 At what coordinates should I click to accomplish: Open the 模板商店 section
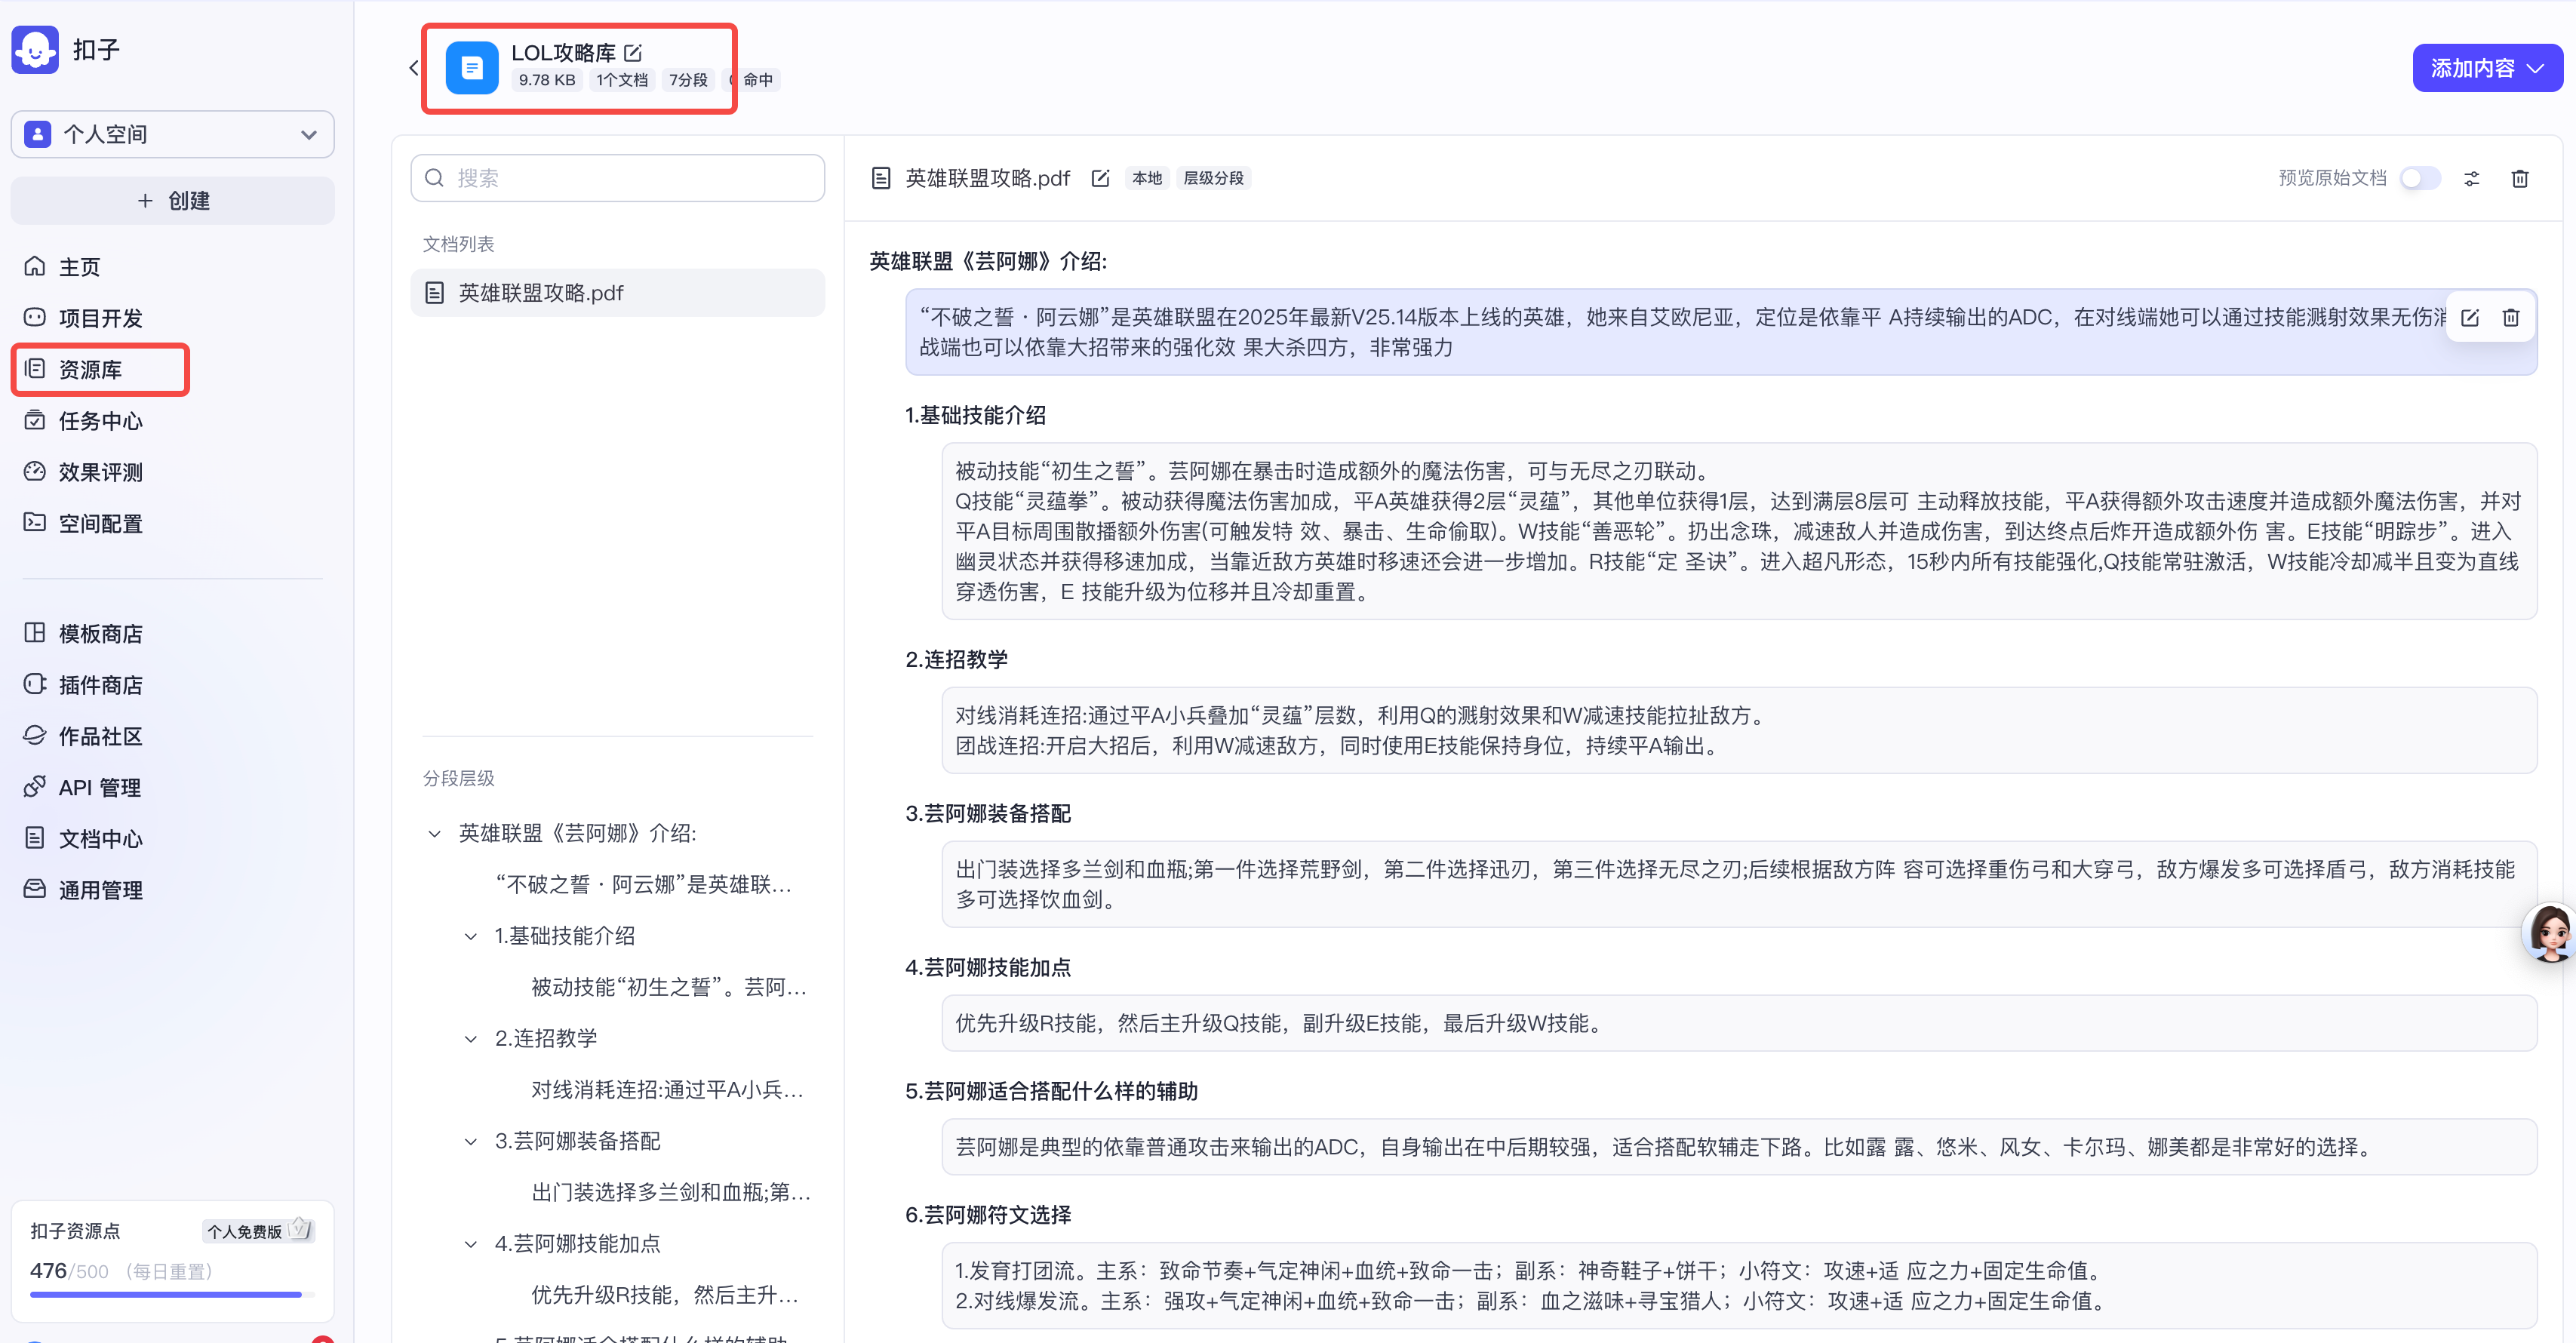click(99, 632)
